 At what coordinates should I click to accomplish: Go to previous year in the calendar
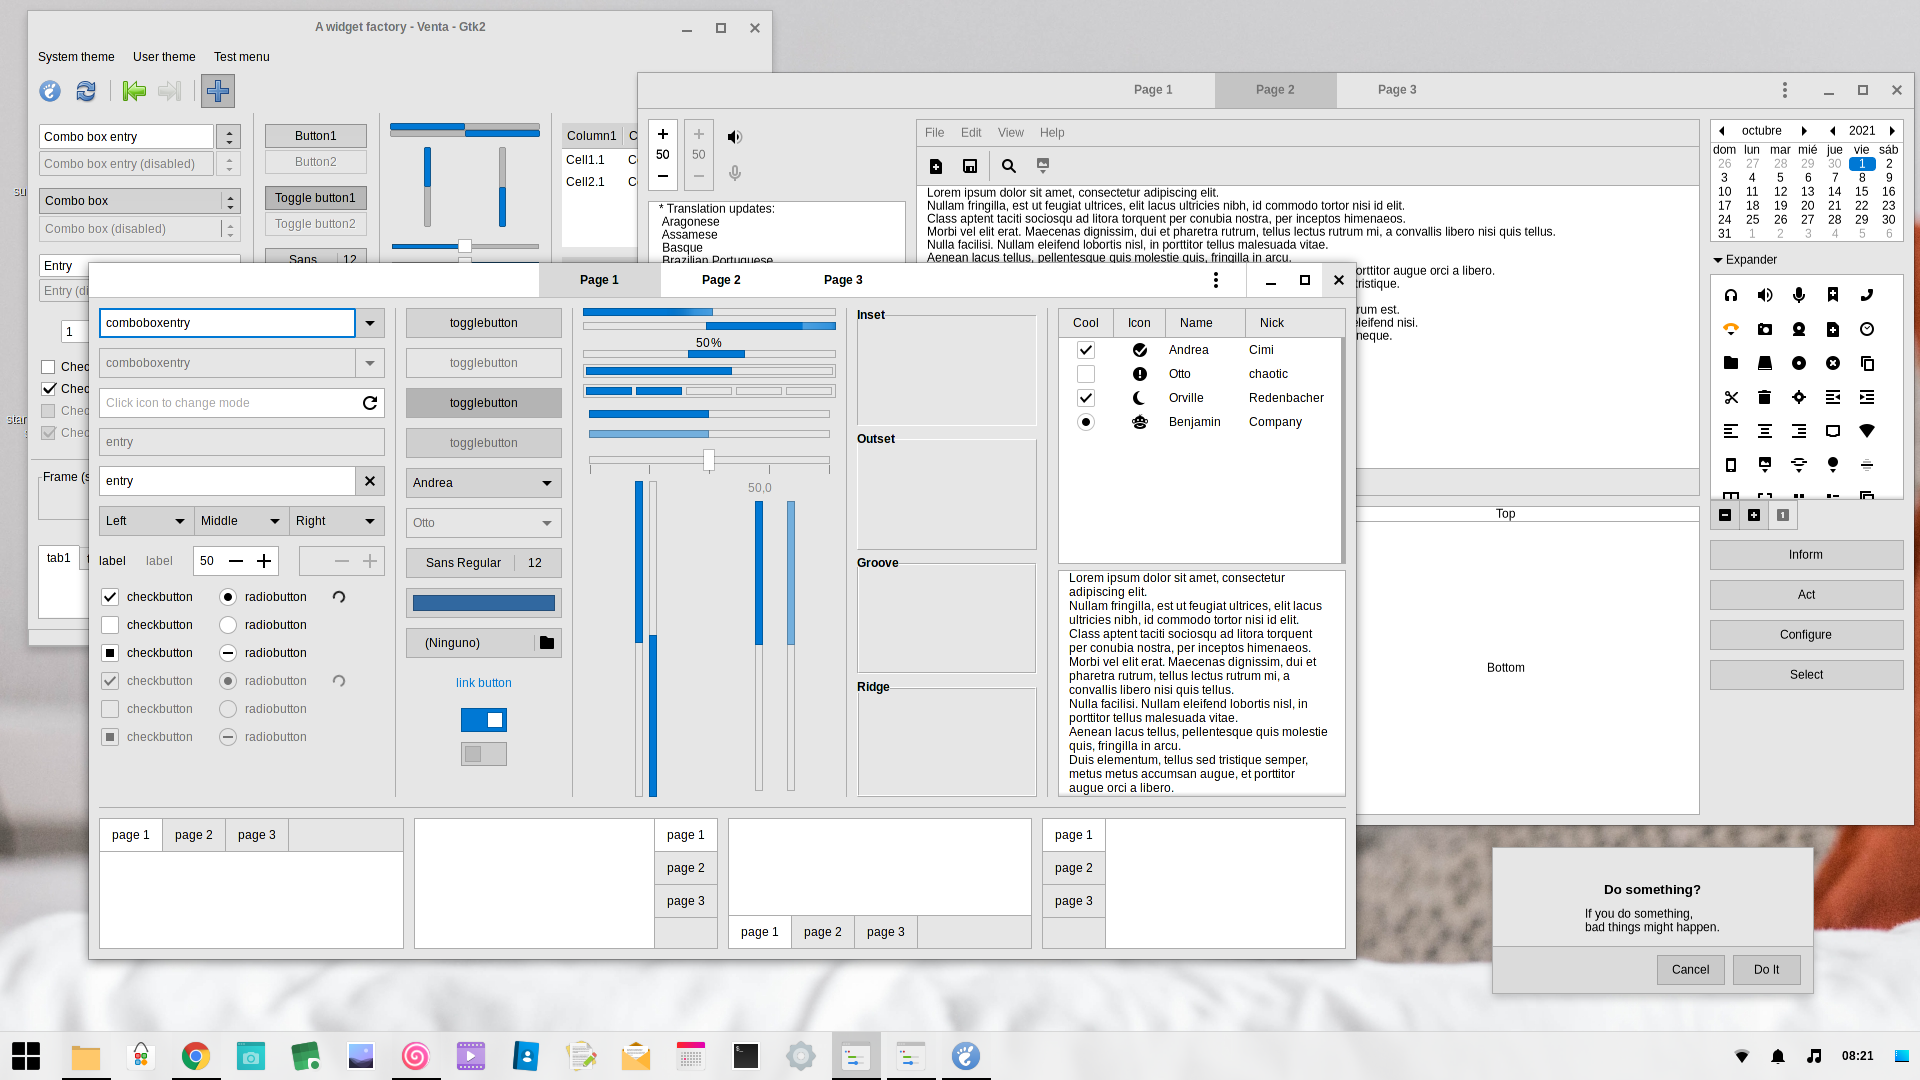pos(1832,131)
